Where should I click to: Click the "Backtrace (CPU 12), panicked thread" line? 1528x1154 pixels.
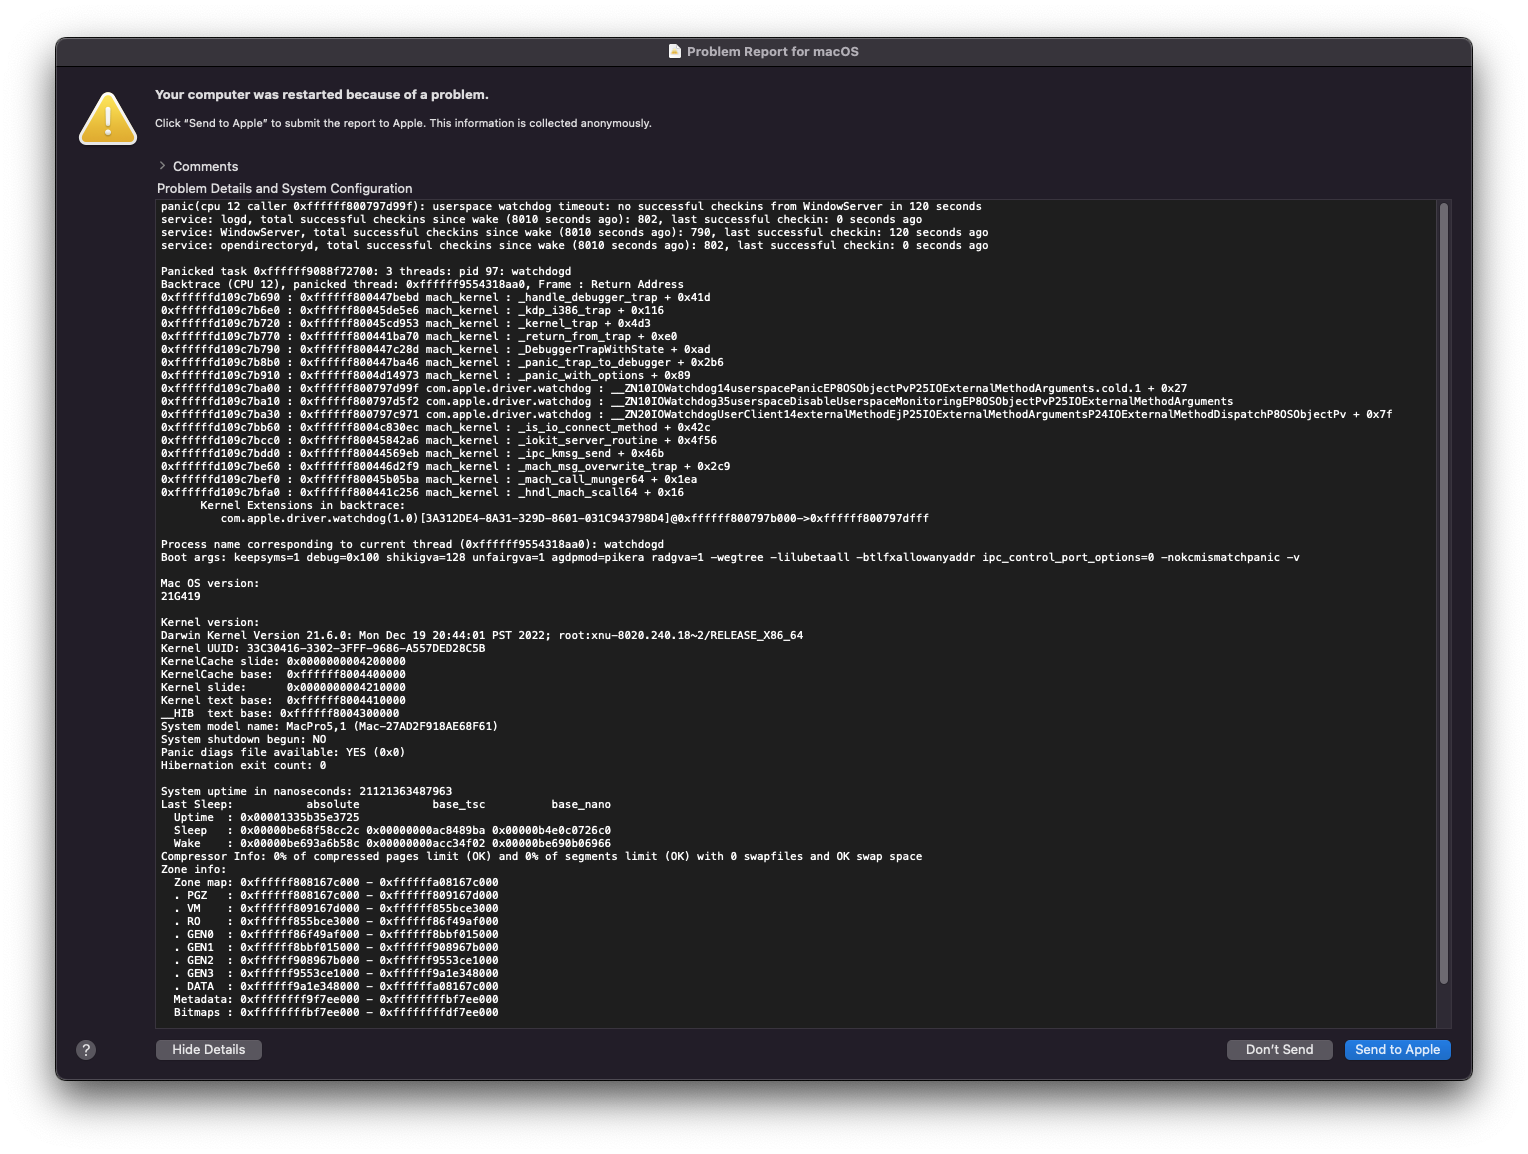click(422, 285)
